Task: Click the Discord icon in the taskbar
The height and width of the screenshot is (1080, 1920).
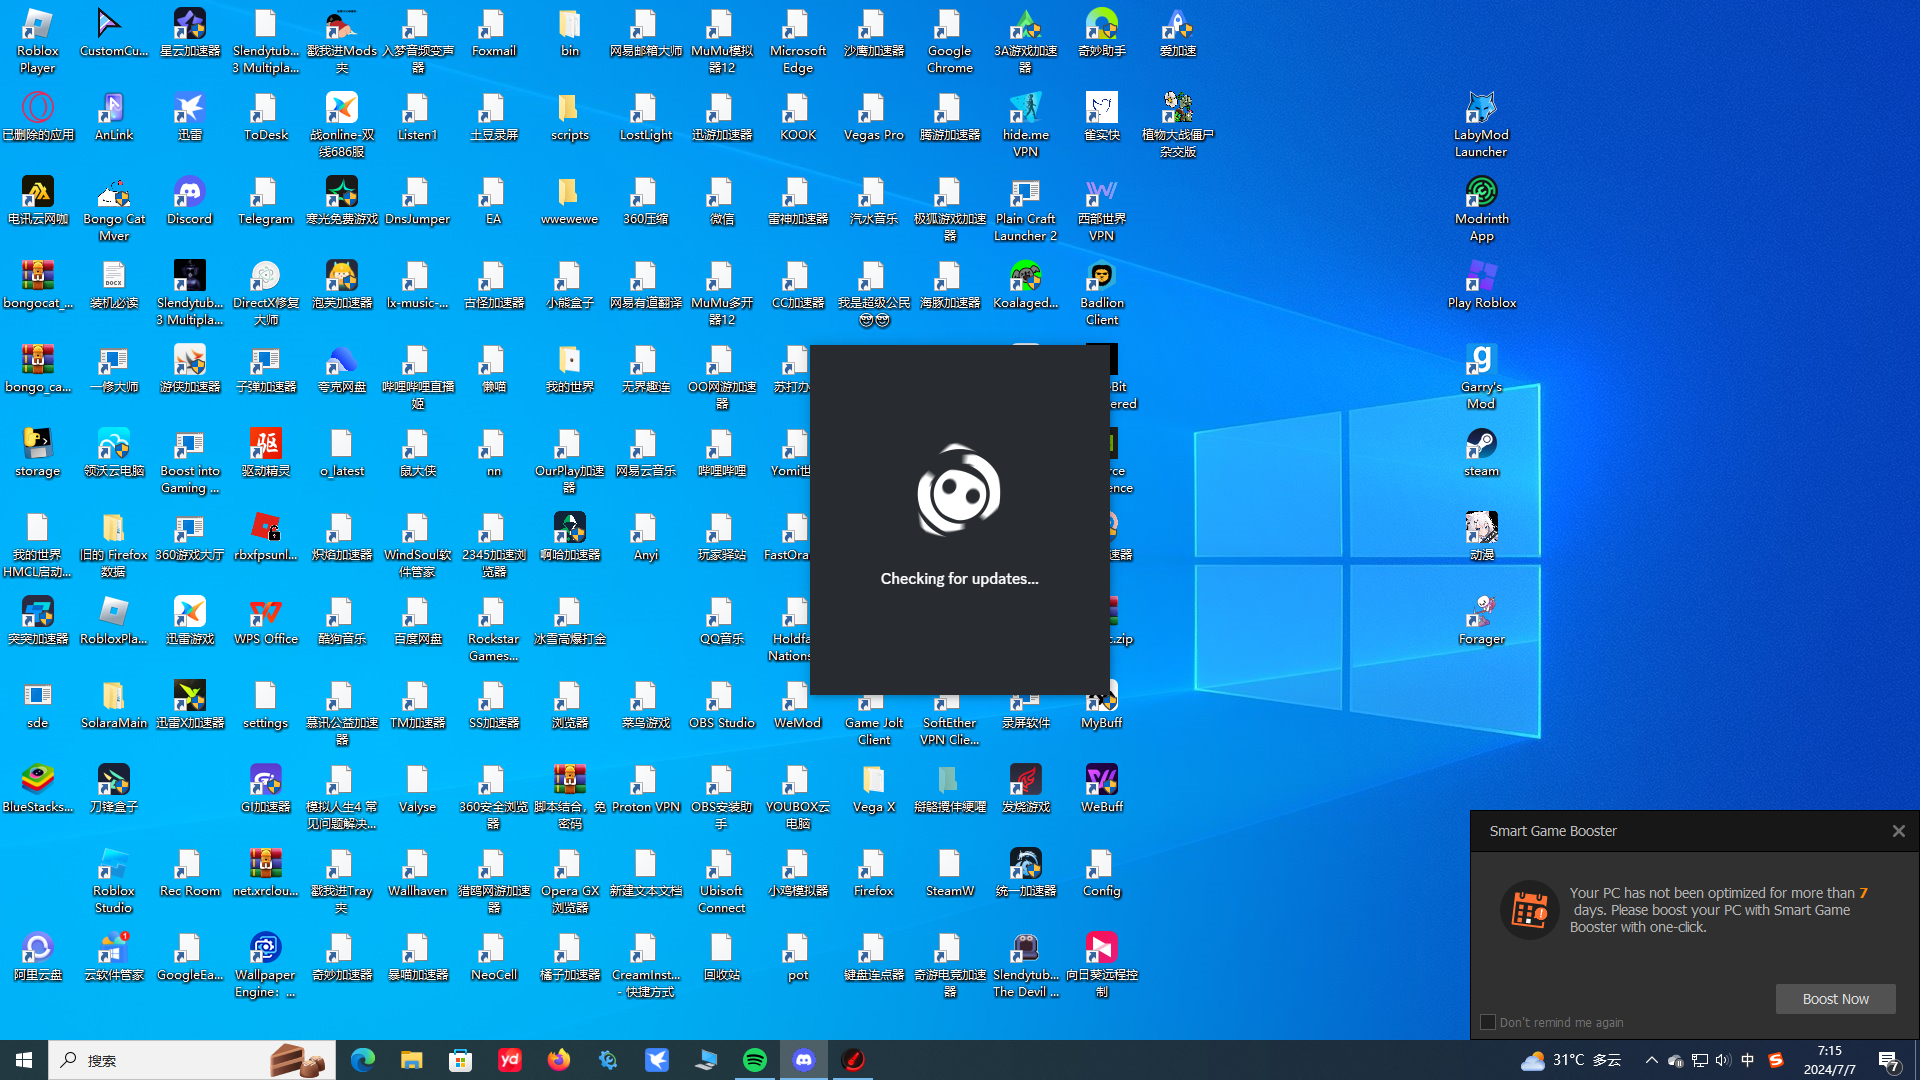Action: click(804, 1060)
